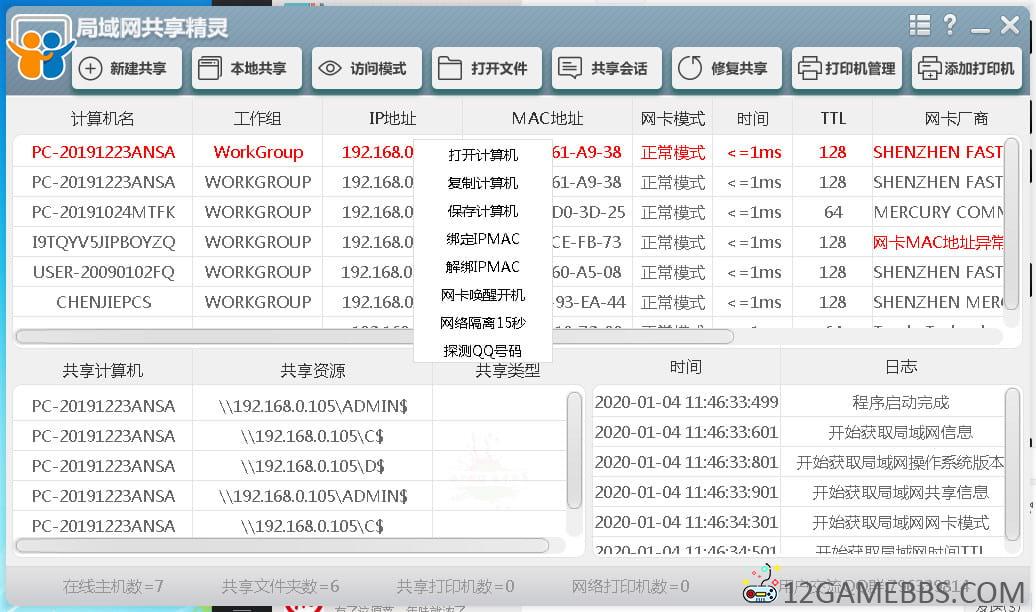
Task: Select the CHENJIEPCS computer row
Action: click(103, 302)
